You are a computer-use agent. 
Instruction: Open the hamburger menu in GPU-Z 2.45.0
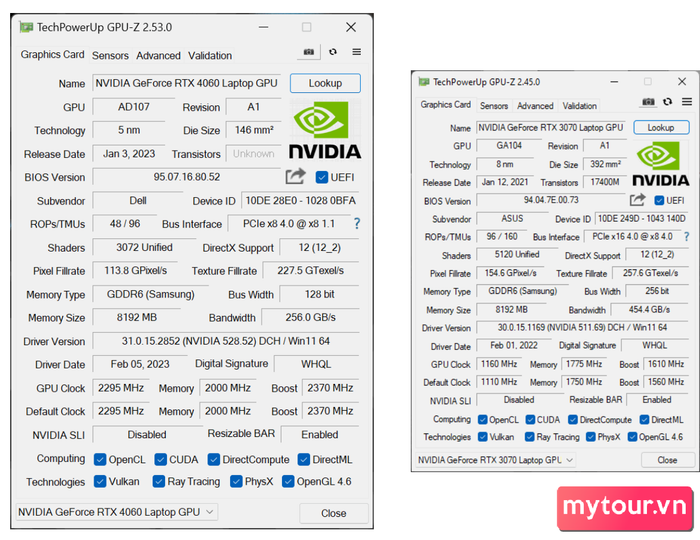pyautogui.click(x=687, y=102)
